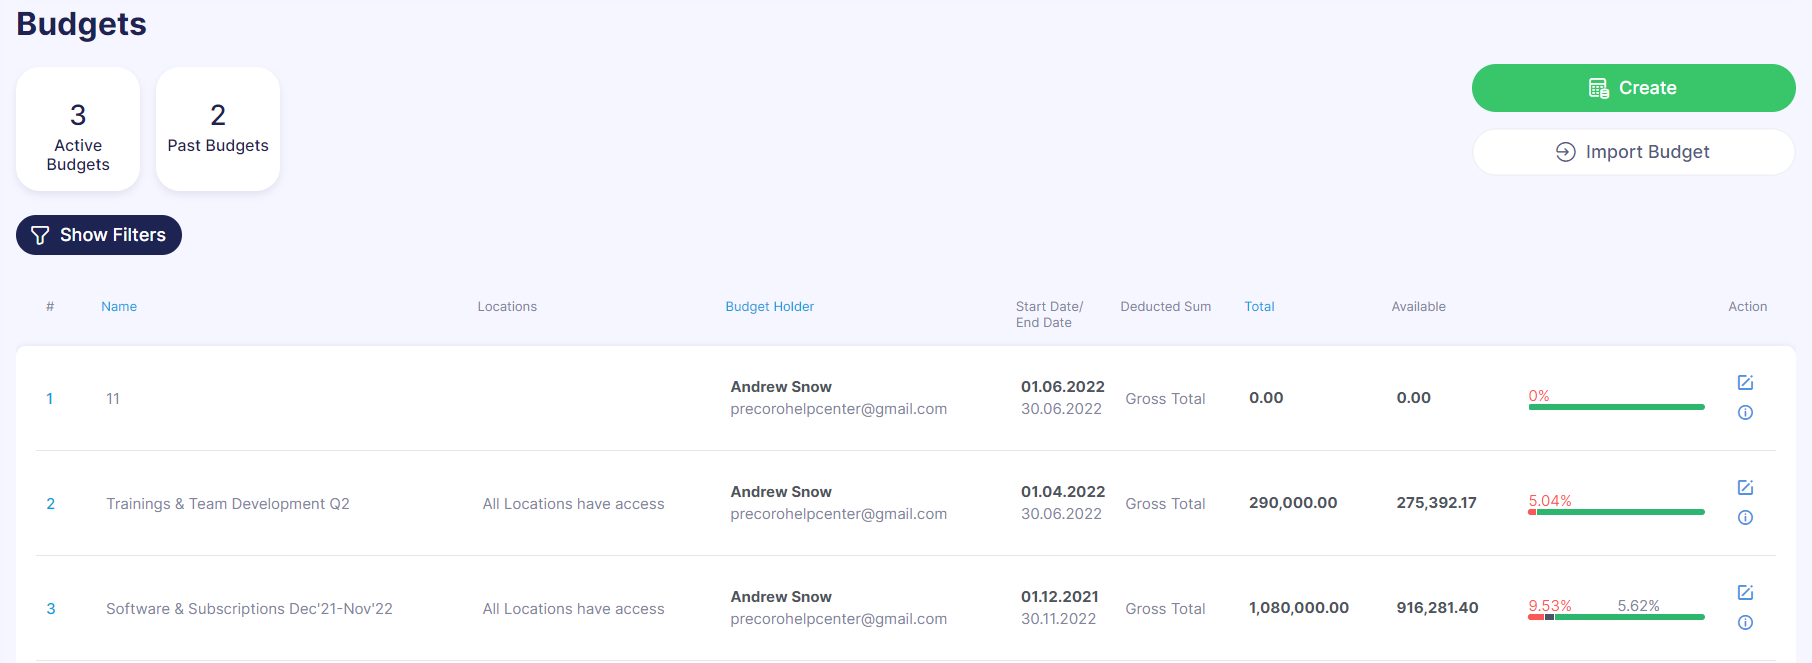This screenshot has width=1812, height=663.
Task: Click budget name '11'
Action: 113,399
